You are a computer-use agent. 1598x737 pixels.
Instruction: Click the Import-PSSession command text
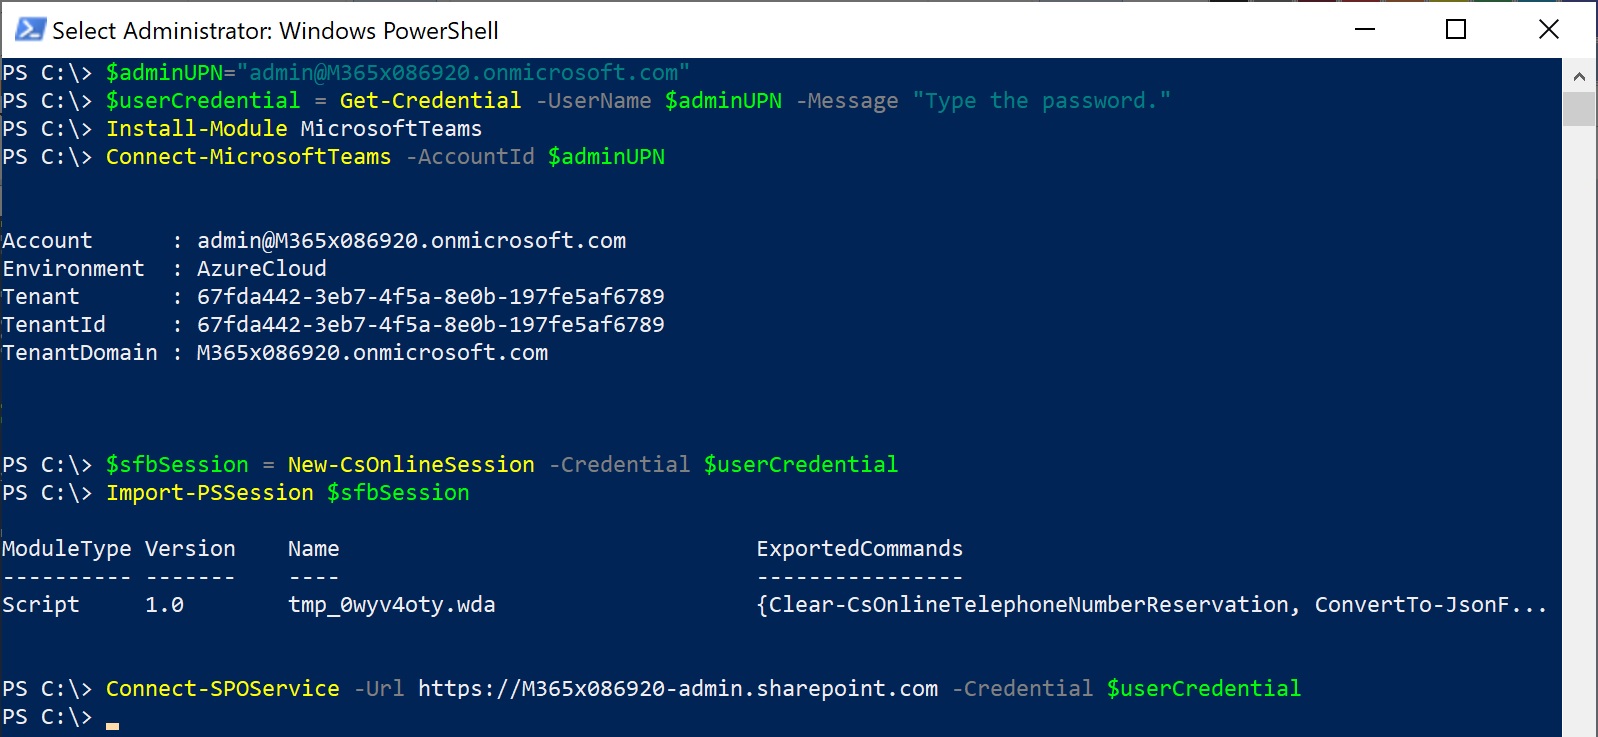pyautogui.click(x=210, y=493)
